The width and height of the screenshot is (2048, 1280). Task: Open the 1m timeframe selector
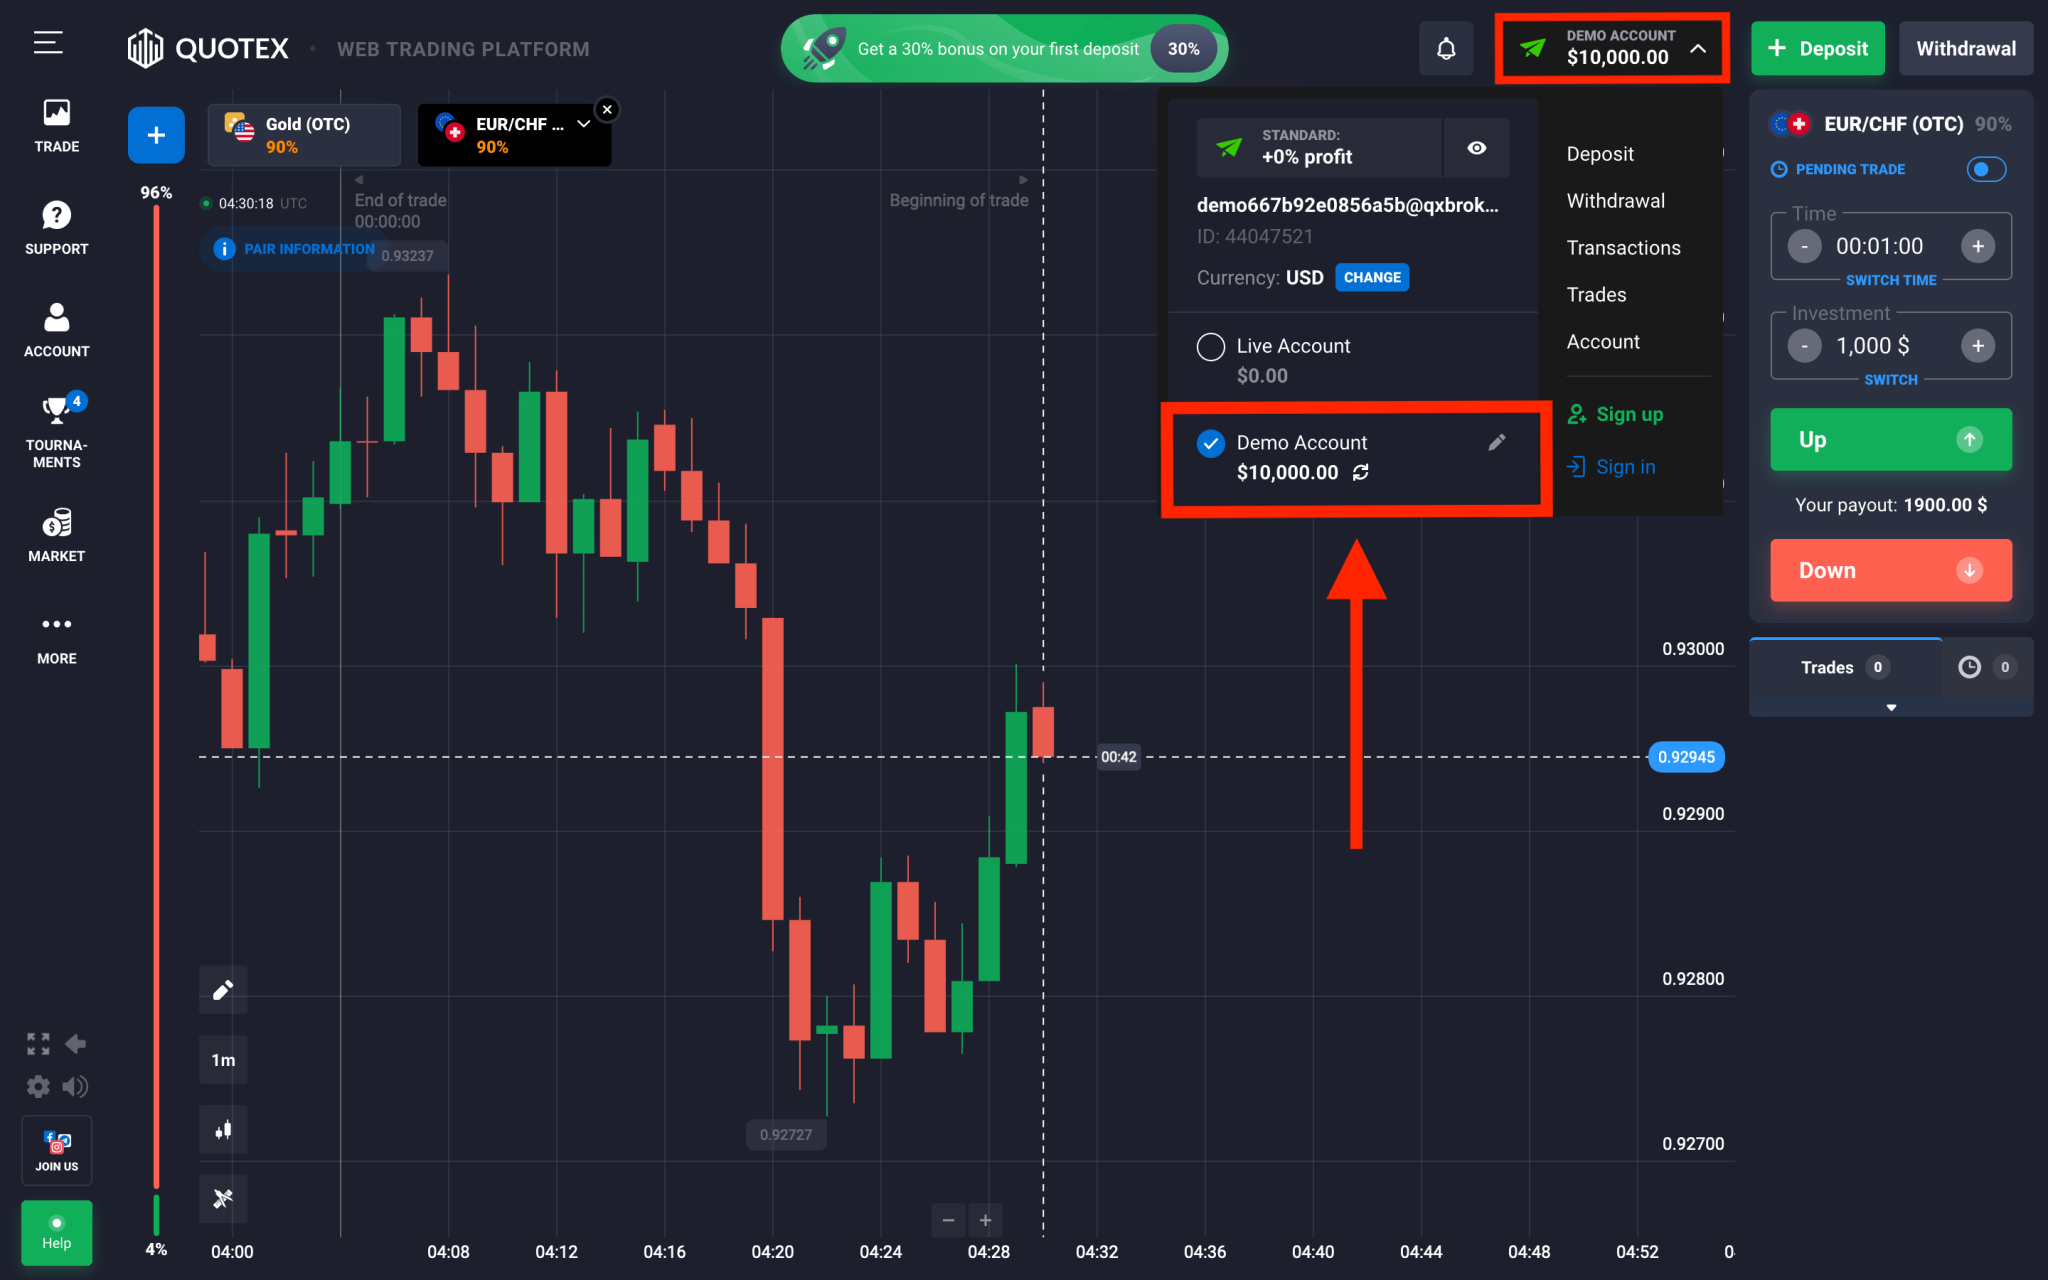223,1060
